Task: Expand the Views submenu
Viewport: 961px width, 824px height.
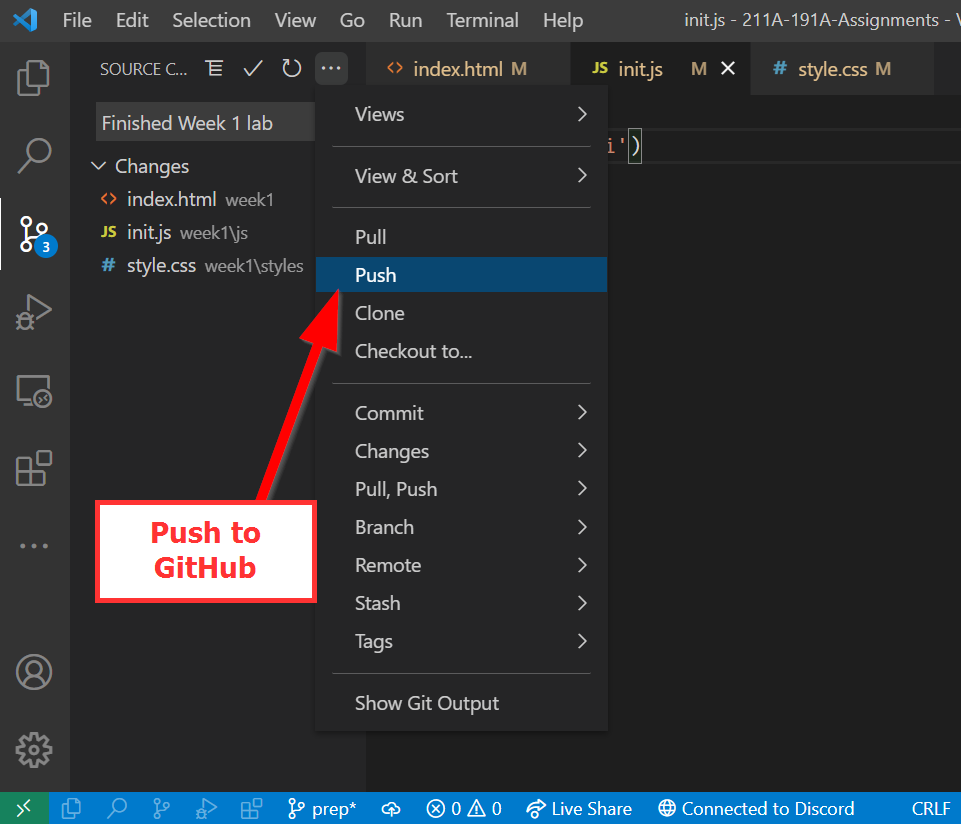Action: [470, 114]
